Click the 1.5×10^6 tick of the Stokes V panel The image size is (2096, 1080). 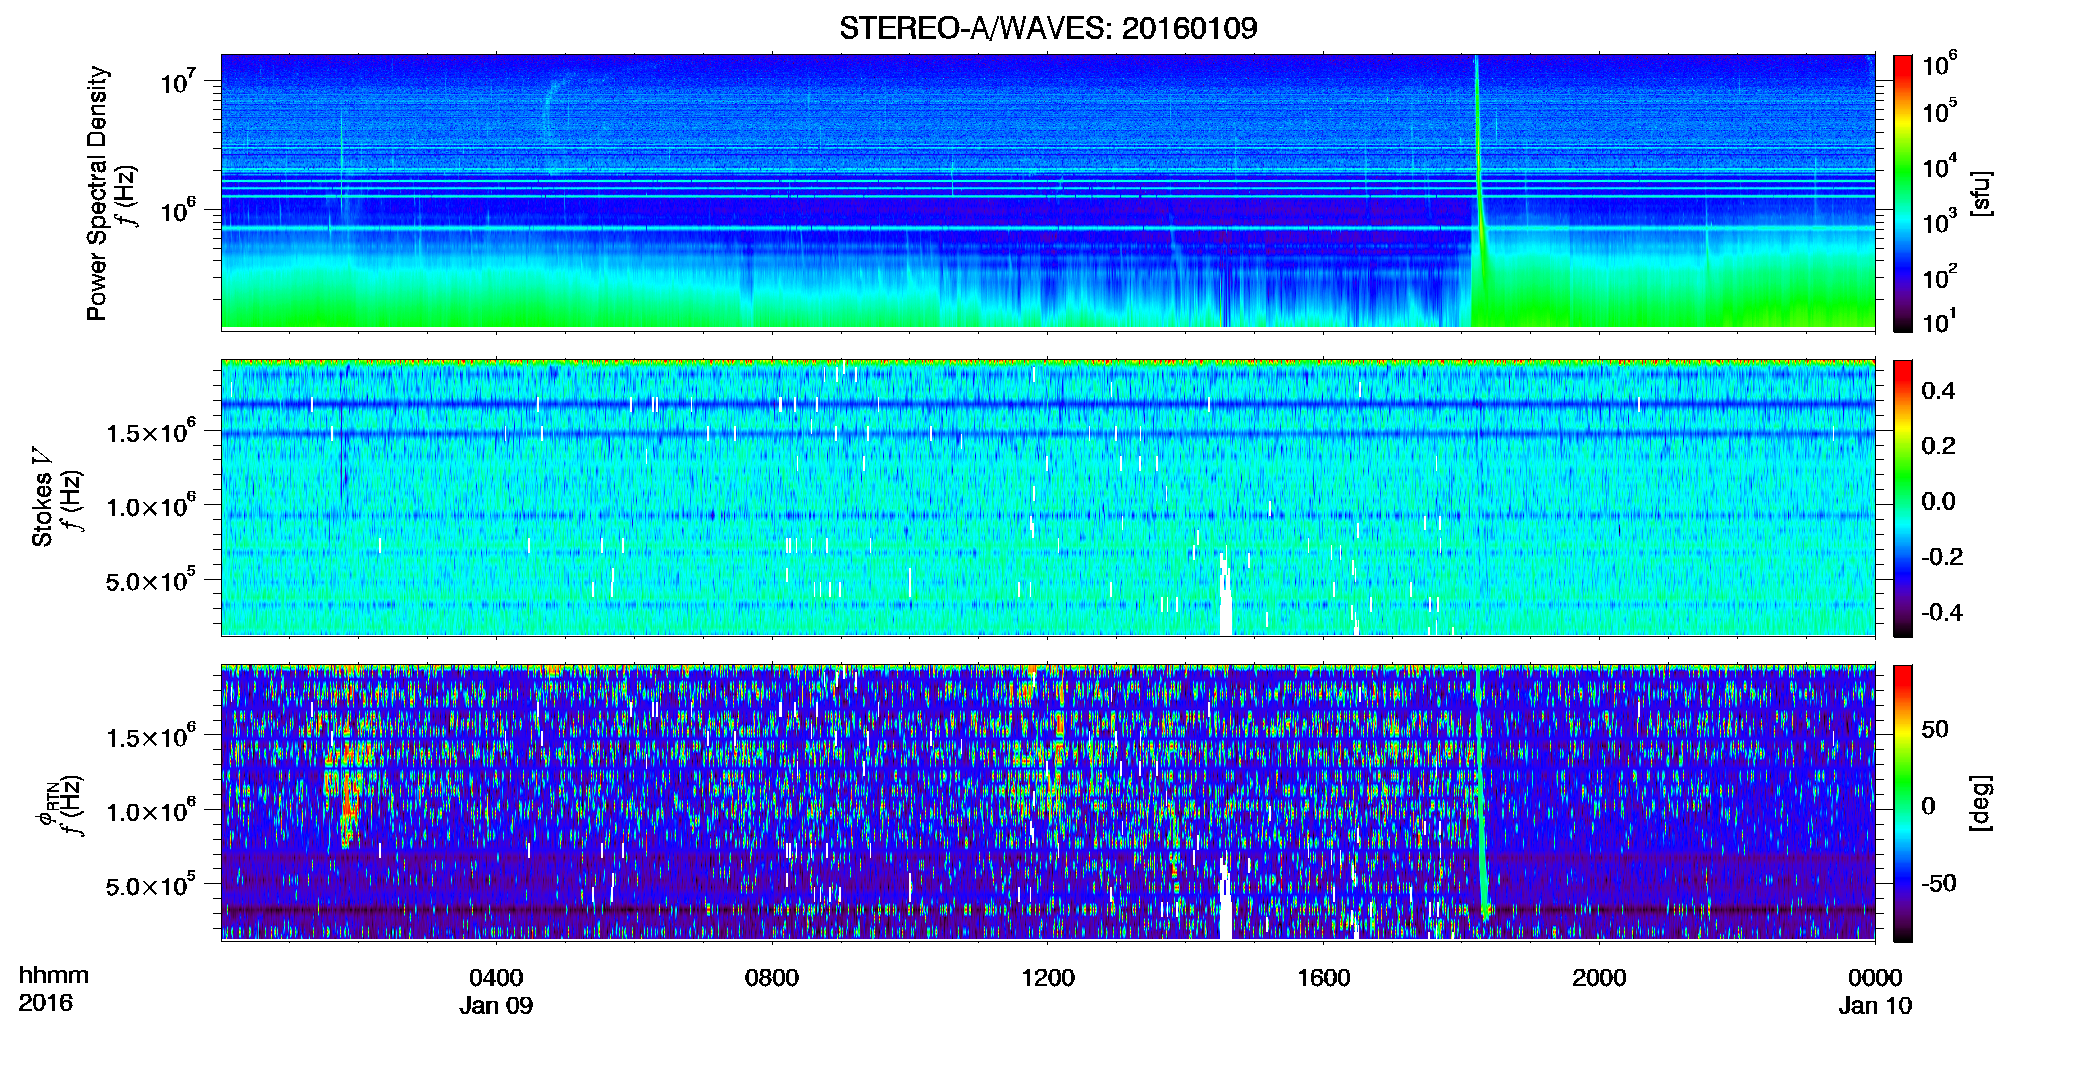[150, 432]
